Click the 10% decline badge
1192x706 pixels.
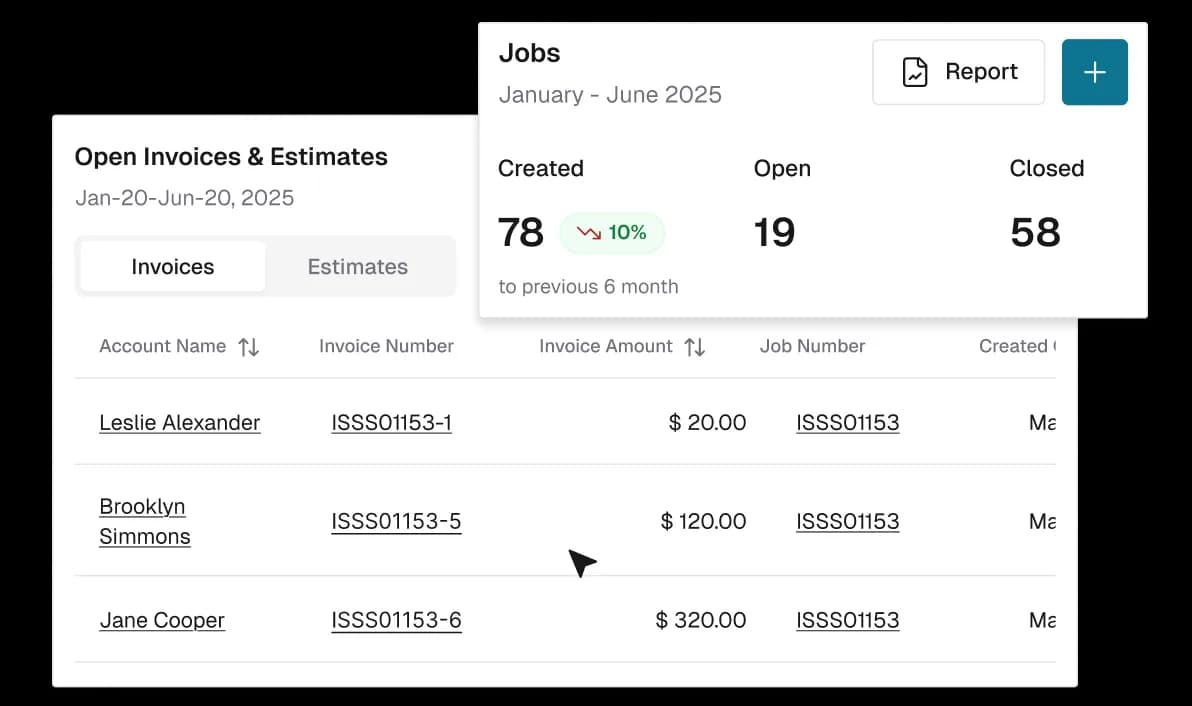tap(612, 232)
